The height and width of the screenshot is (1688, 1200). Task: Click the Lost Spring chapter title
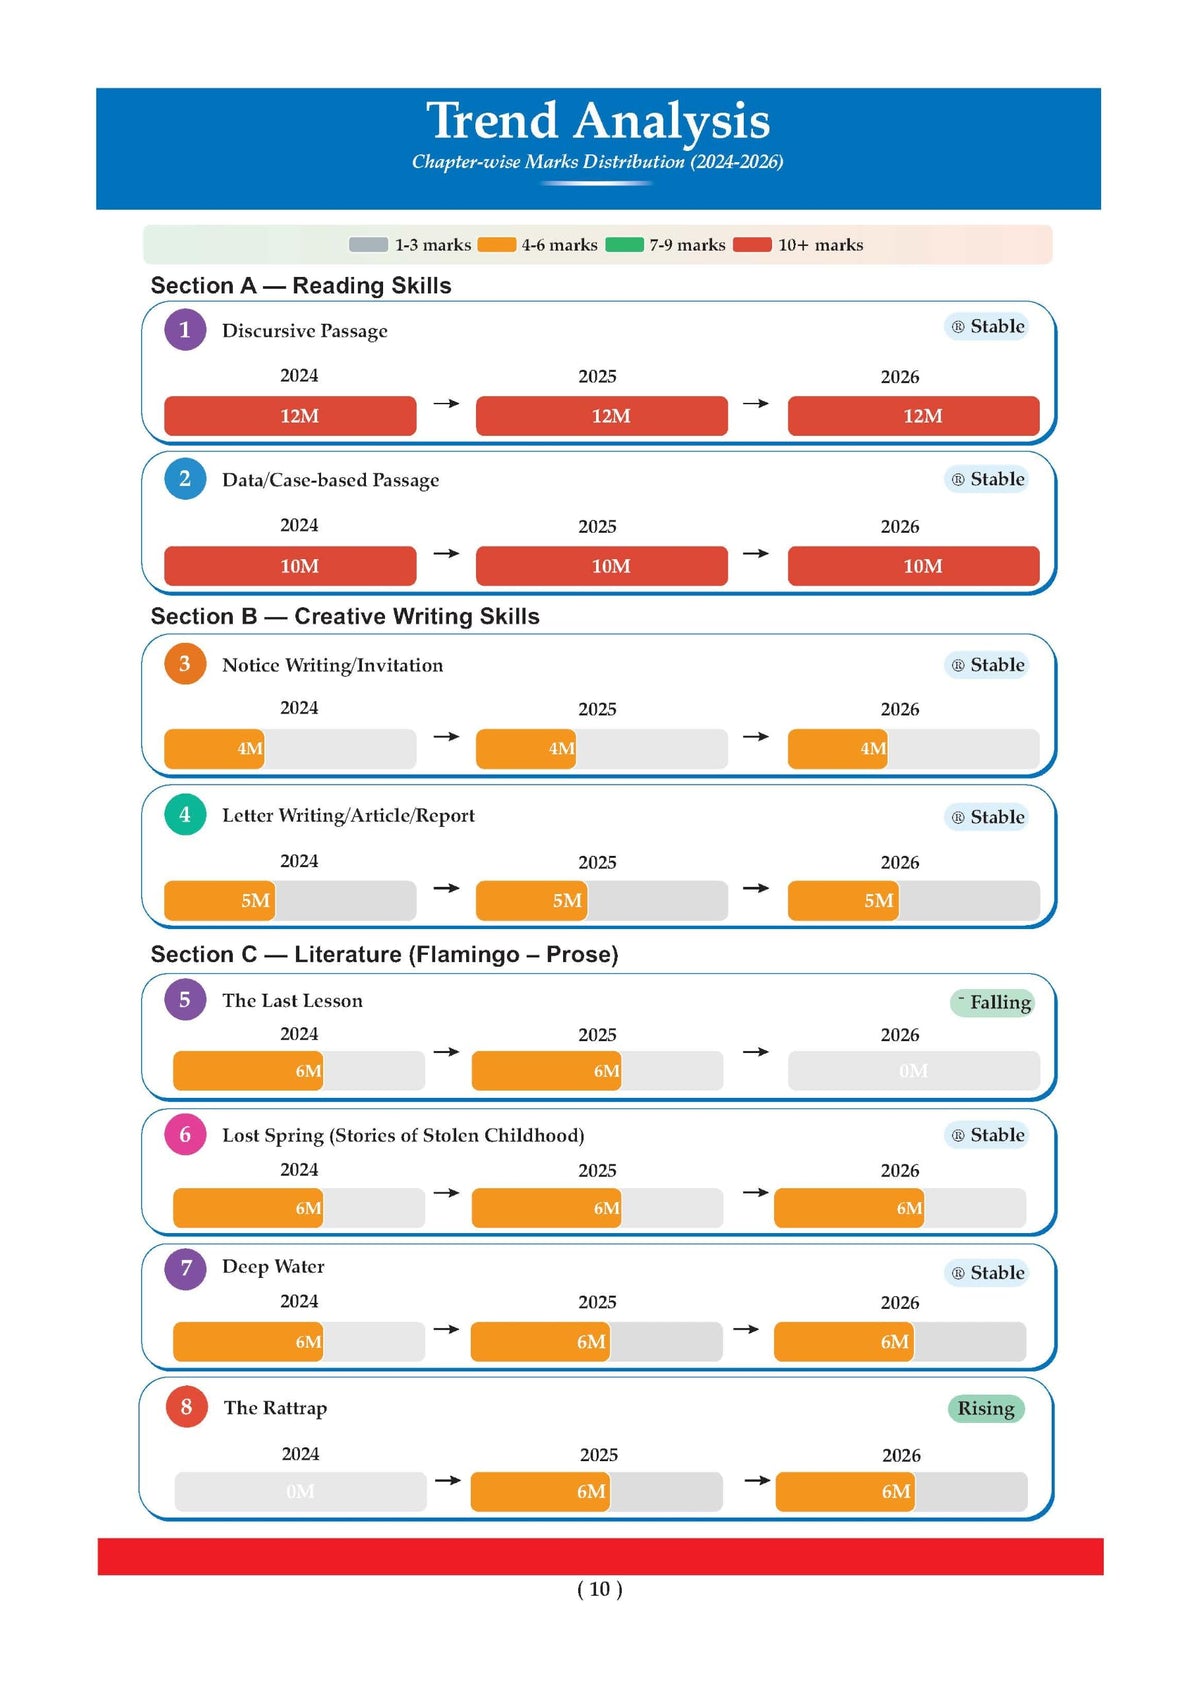point(403,1136)
